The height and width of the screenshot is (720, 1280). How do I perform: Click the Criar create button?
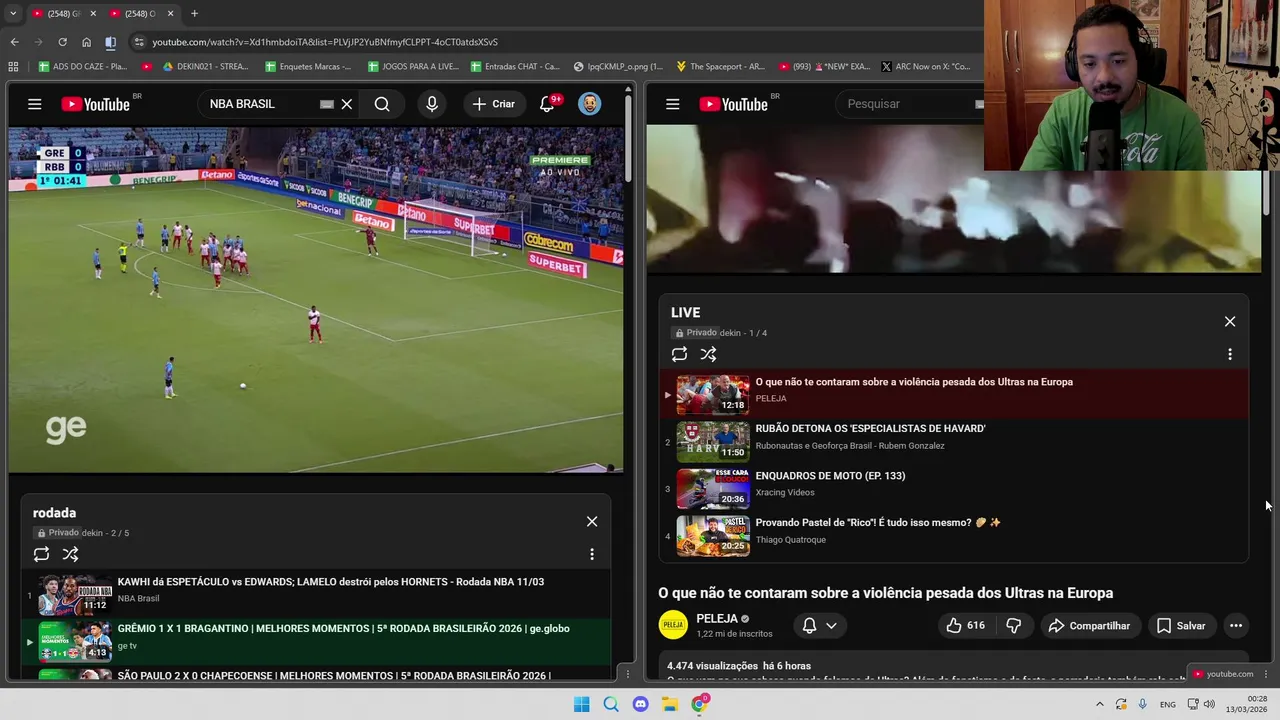click(x=494, y=104)
